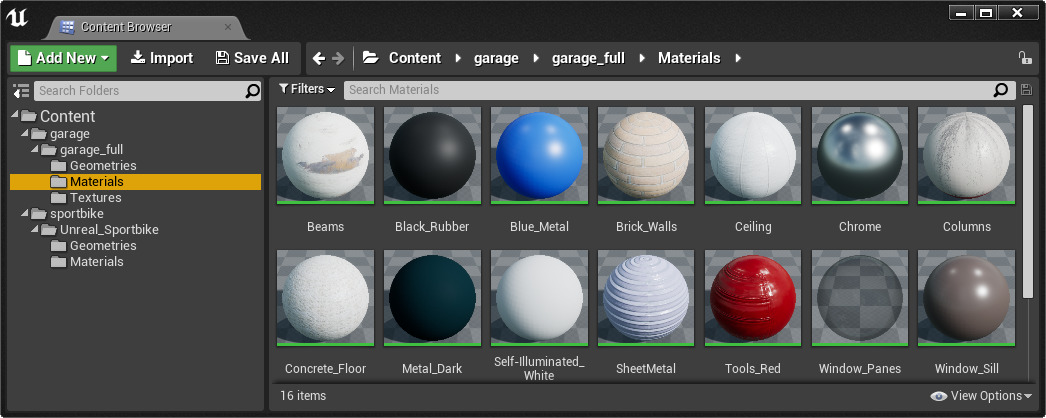This screenshot has width=1046, height=418.
Task: Click the Import button
Action: (161, 58)
